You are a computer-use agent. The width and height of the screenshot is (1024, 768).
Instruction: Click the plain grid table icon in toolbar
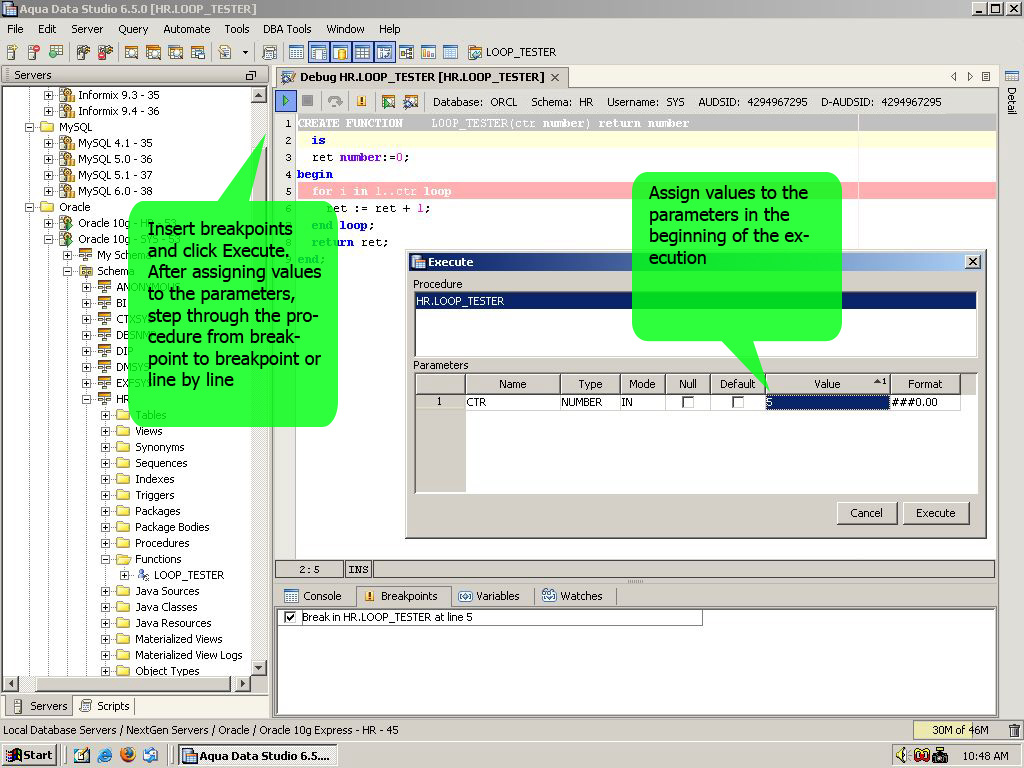click(x=296, y=52)
